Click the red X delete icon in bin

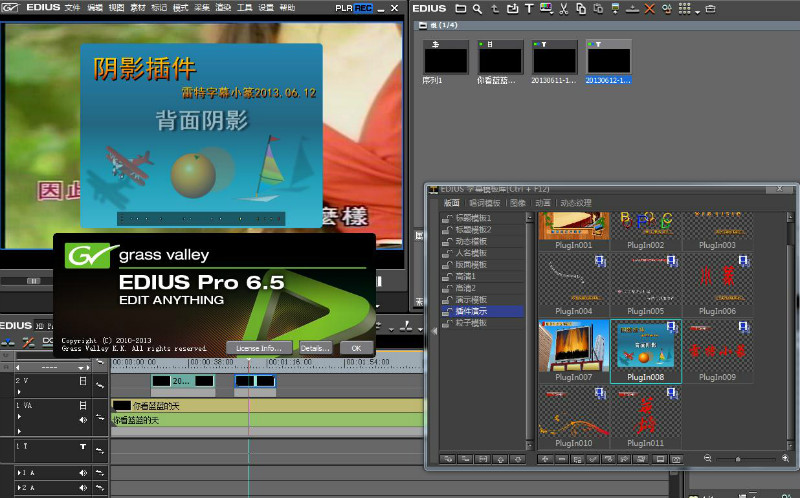click(x=649, y=9)
